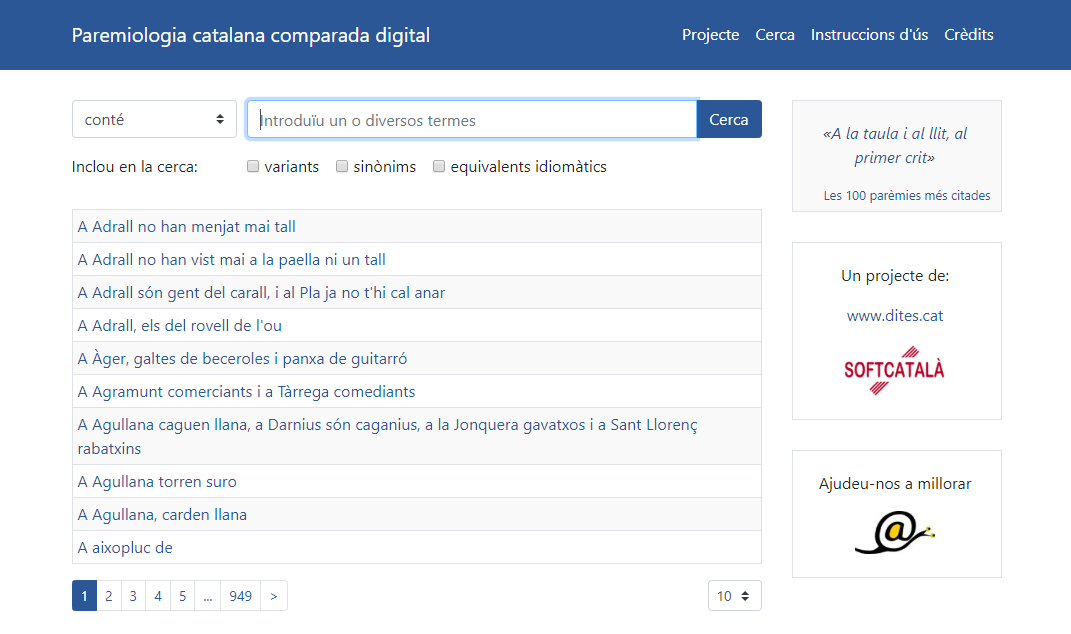The width and height of the screenshot is (1071, 634).
Task: Select 'A Agramunt comerciants i a Tàrrega comediants'
Action: tap(246, 392)
